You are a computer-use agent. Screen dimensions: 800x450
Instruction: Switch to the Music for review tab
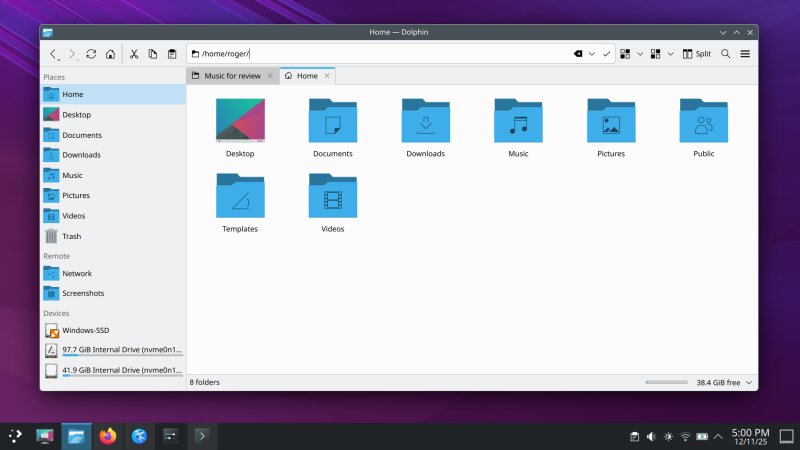coord(226,76)
